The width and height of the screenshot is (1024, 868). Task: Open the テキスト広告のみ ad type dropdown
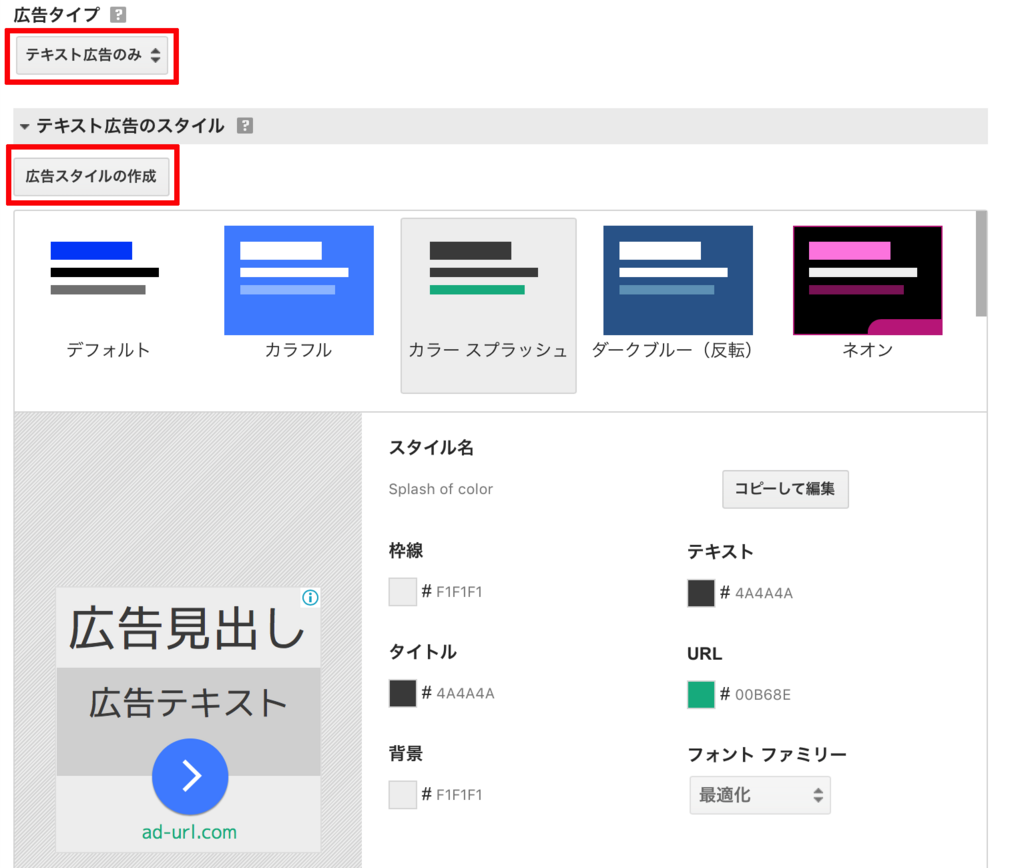point(92,55)
